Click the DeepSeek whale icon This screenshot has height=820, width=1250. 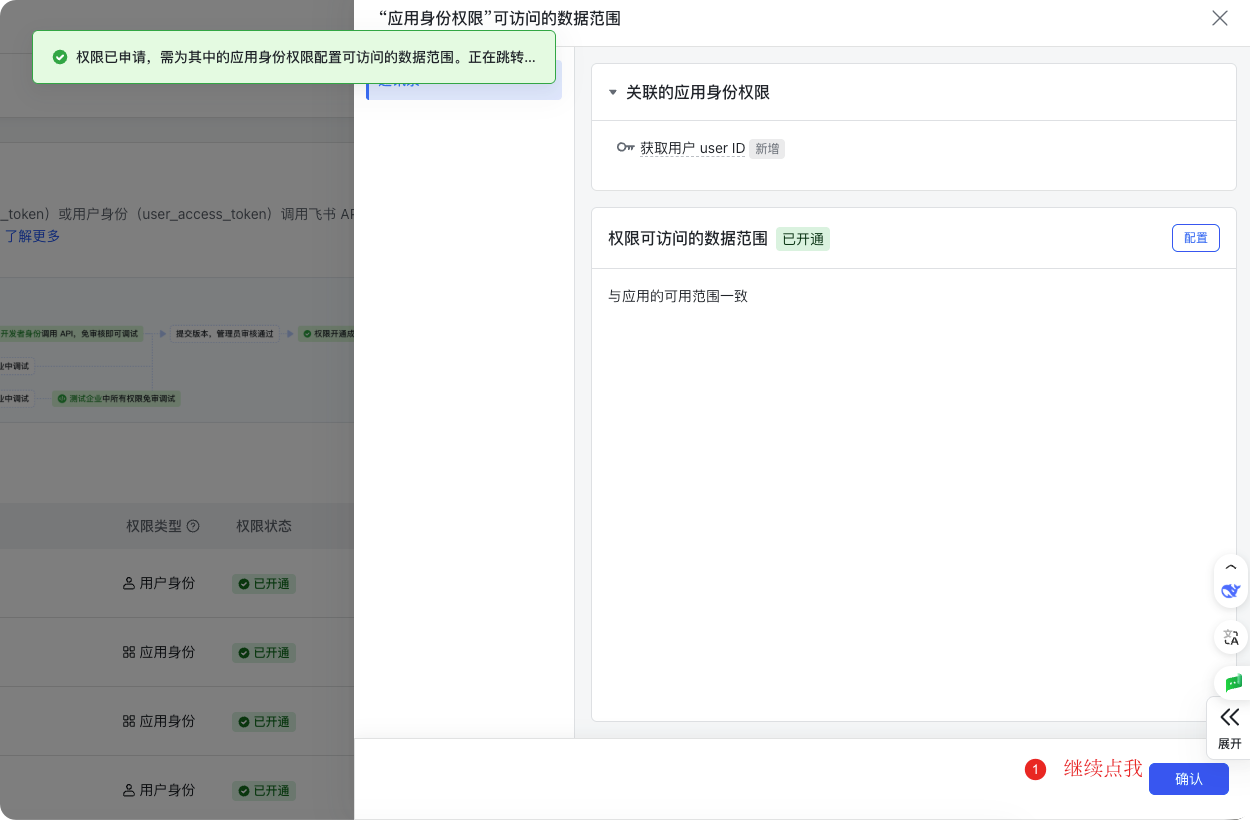coord(1231,590)
